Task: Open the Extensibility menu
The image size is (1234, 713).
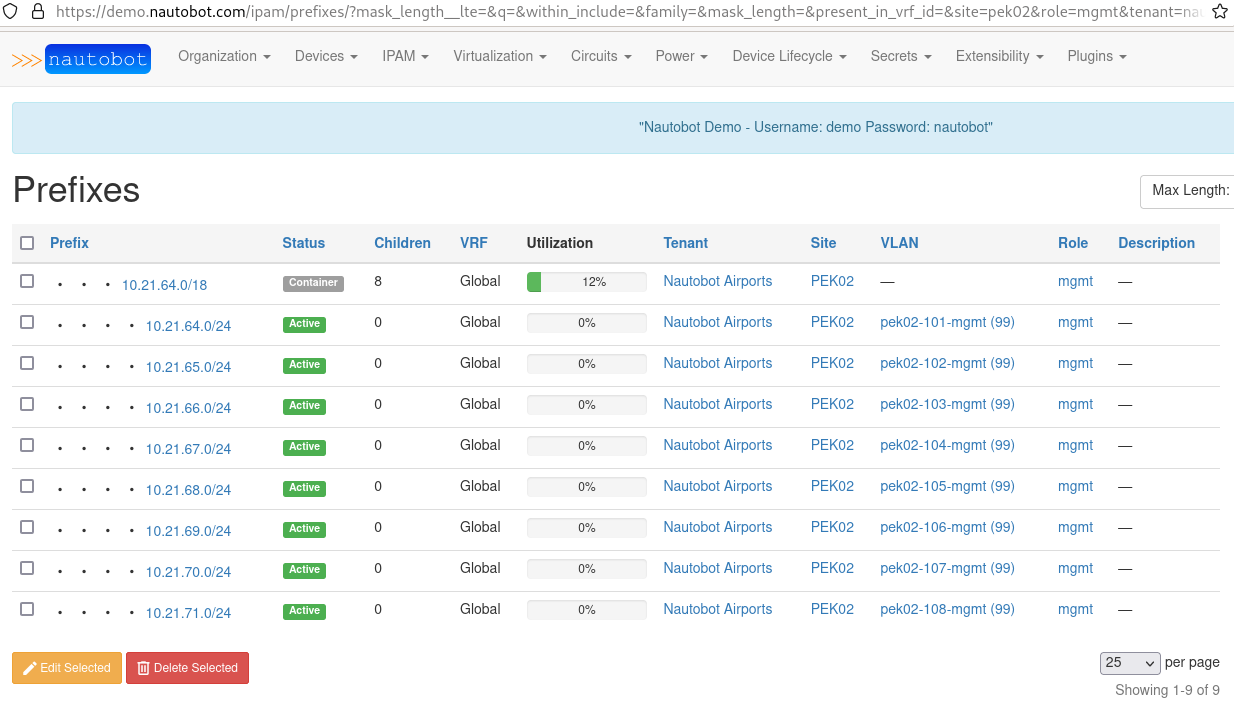Action: point(999,56)
